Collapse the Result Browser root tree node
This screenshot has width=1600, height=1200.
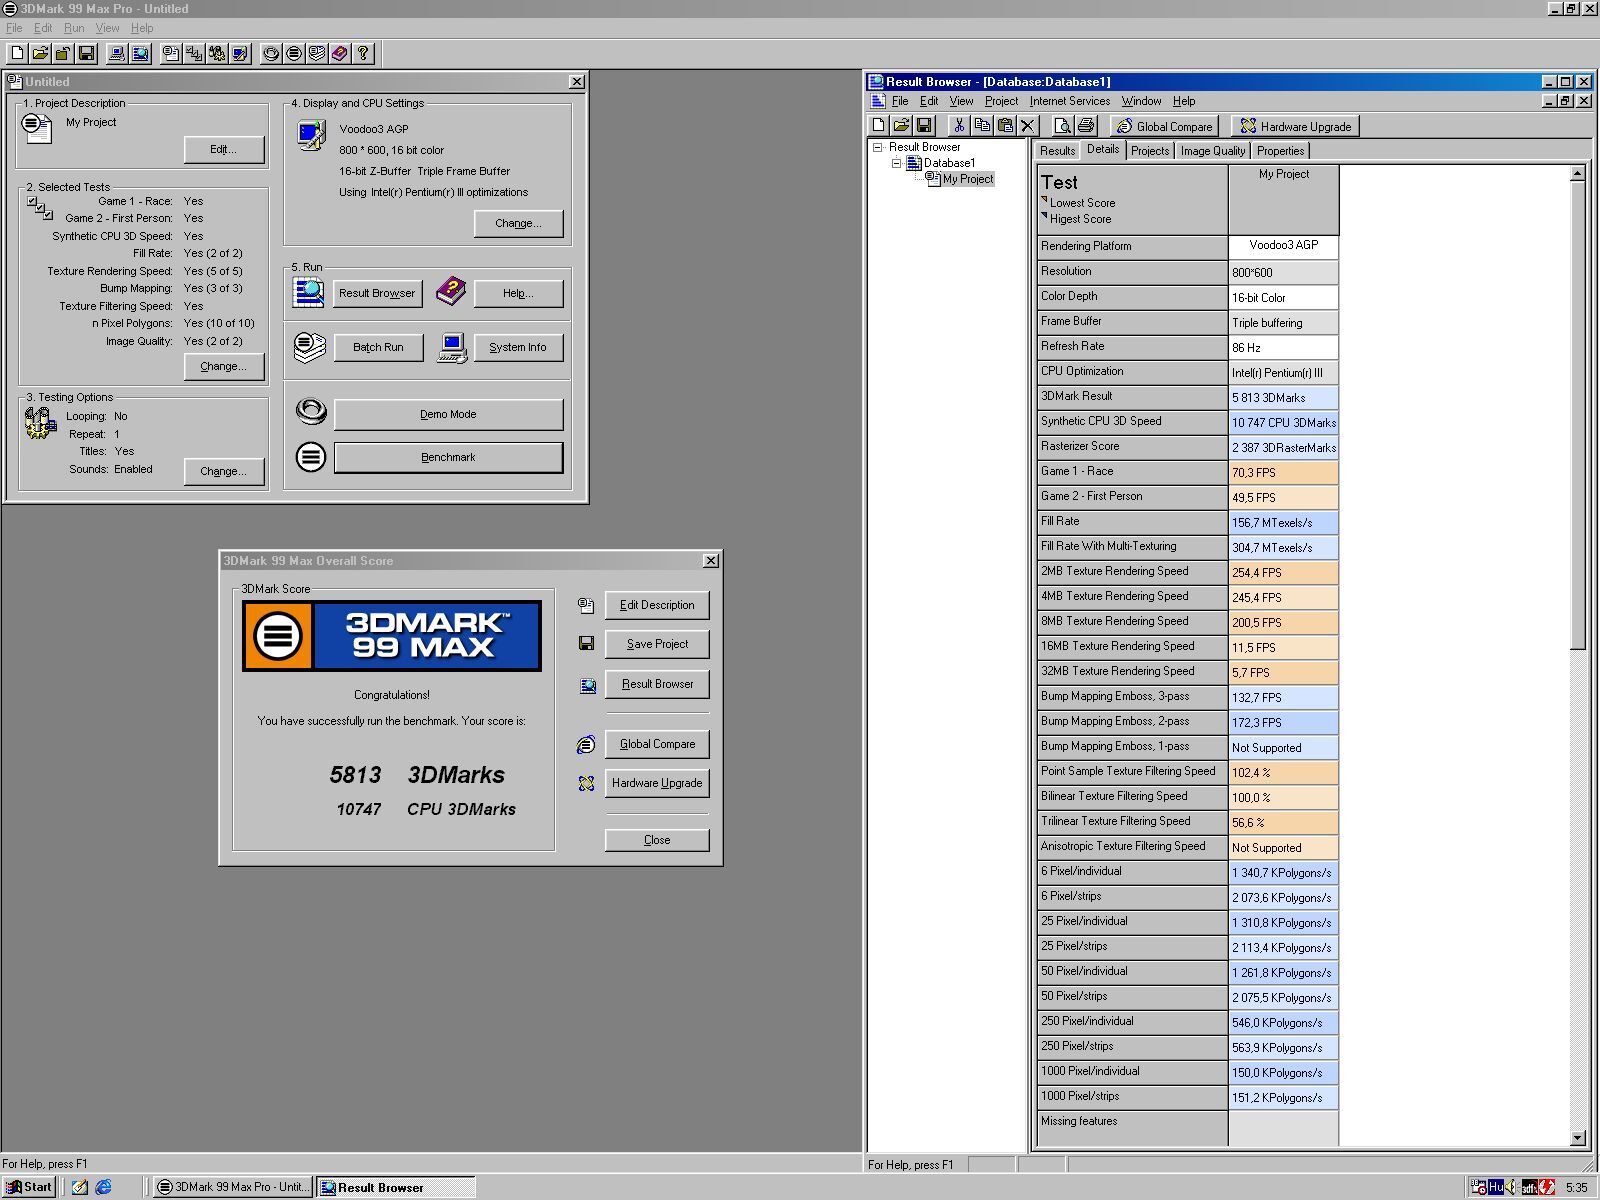878,147
